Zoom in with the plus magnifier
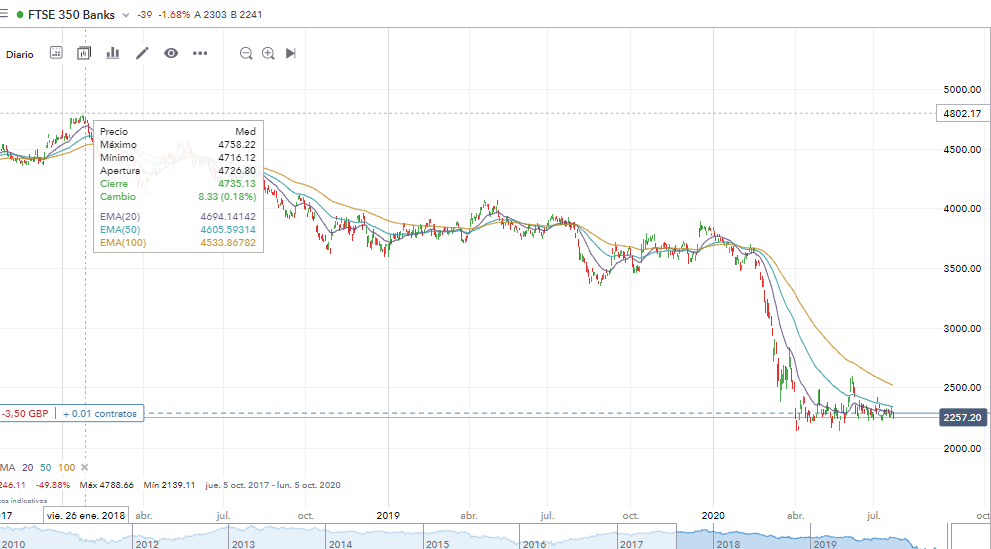The image size is (991, 549). 268,53
